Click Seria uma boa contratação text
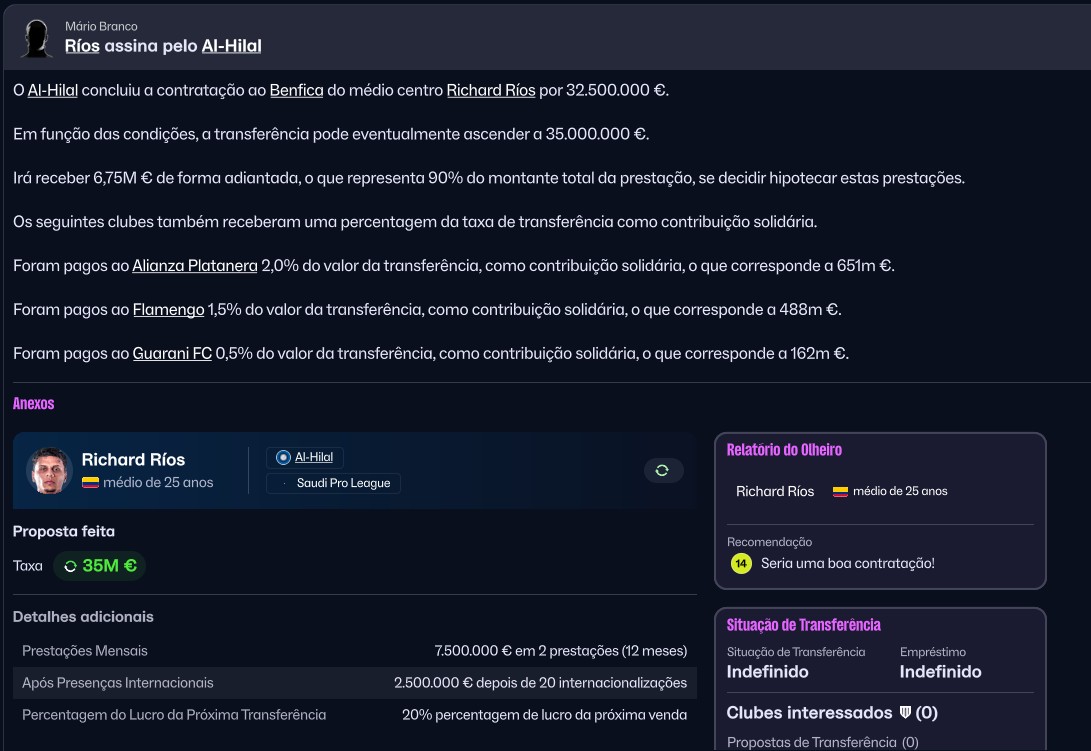The width and height of the screenshot is (1091, 751). (847, 564)
